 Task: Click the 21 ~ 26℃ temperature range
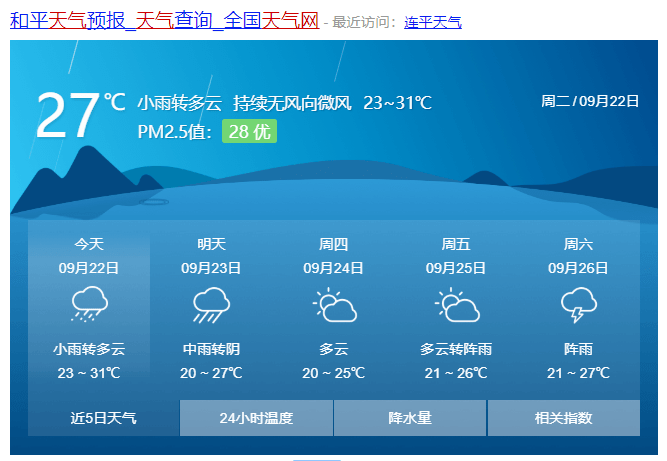pos(456,373)
